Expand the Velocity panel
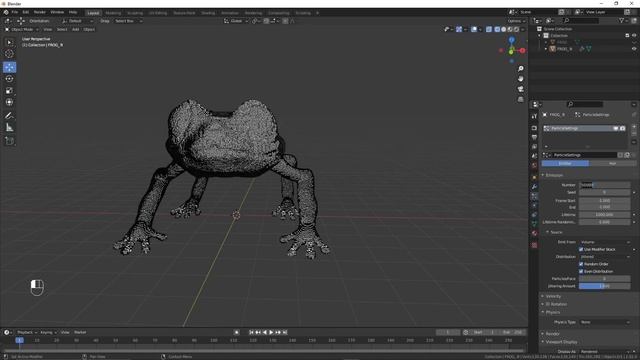640x360 pixels. [553, 296]
